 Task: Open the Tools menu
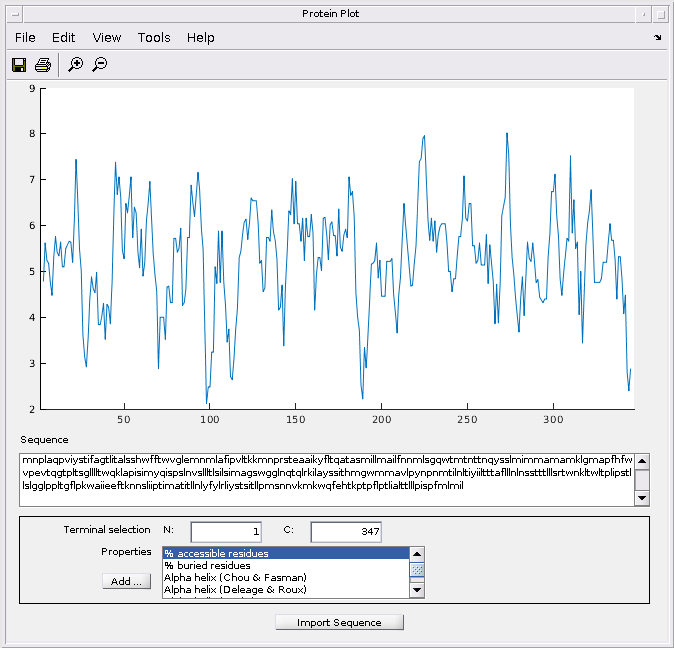(154, 38)
